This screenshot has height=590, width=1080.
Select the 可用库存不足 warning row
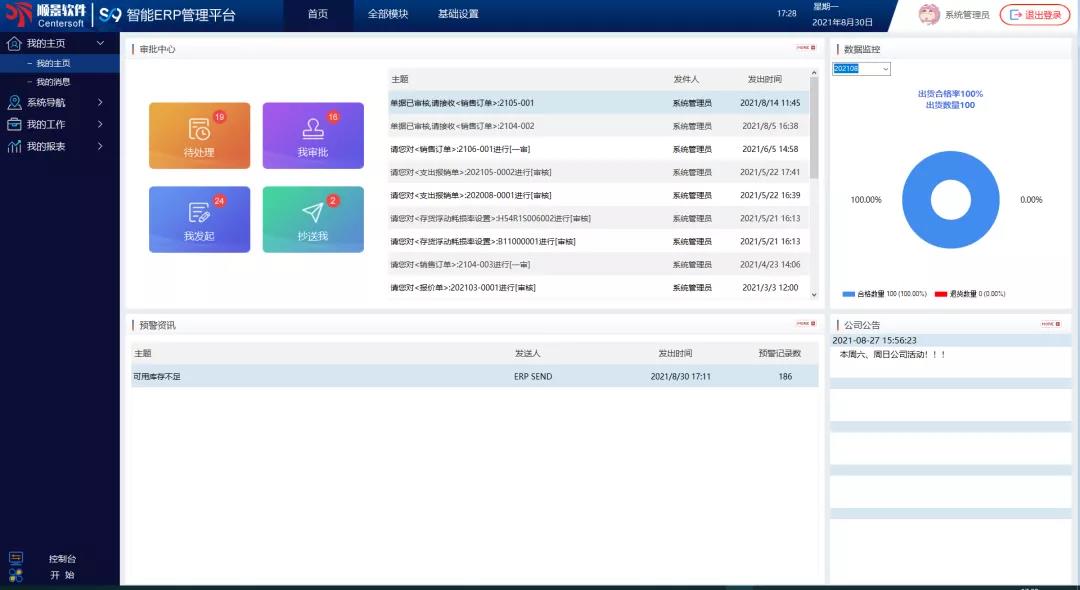click(x=474, y=376)
